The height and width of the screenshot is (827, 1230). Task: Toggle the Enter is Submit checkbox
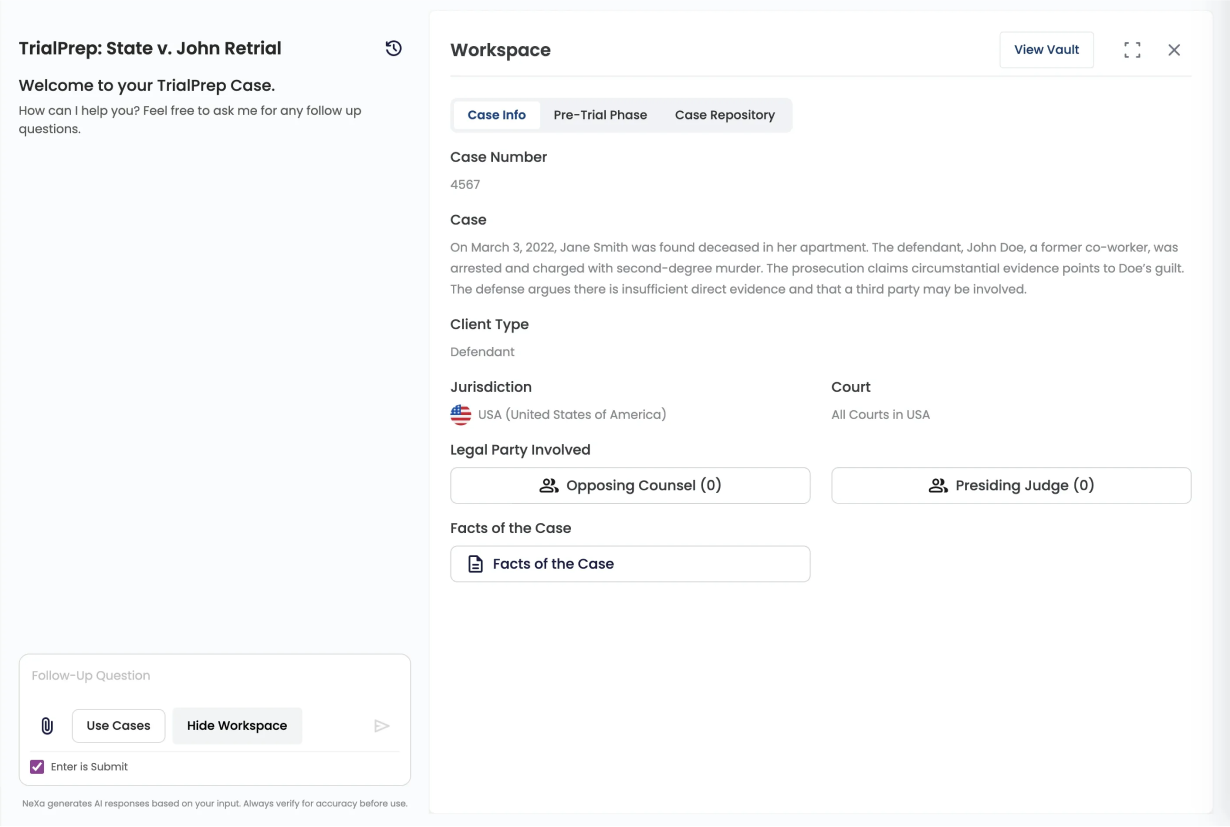[x=37, y=767]
